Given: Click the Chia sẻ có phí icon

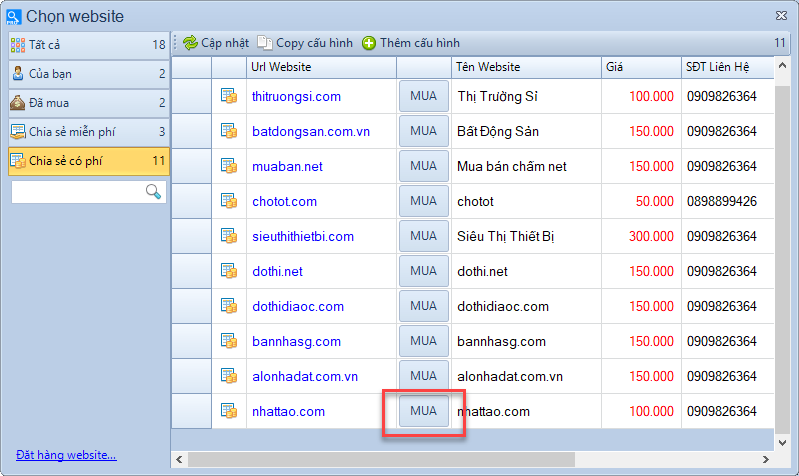Looking at the screenshot, I should 18,161.
